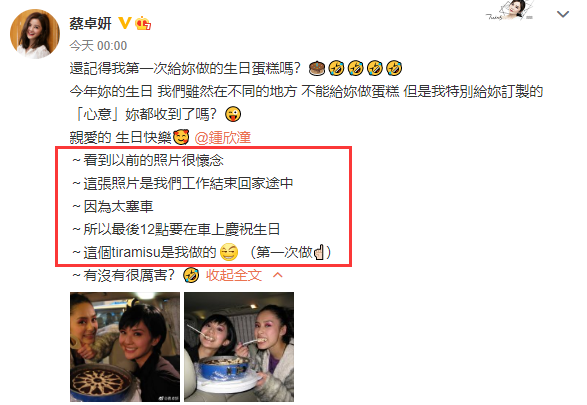
Task: Click the profile avatar of 蔡卓妍
Action: point(35,34)
